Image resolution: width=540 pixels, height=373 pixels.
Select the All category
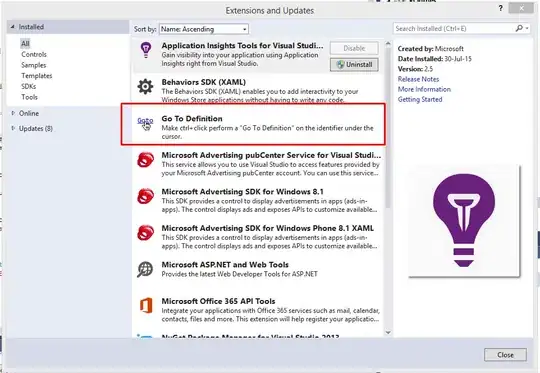[x=25, y=43]
